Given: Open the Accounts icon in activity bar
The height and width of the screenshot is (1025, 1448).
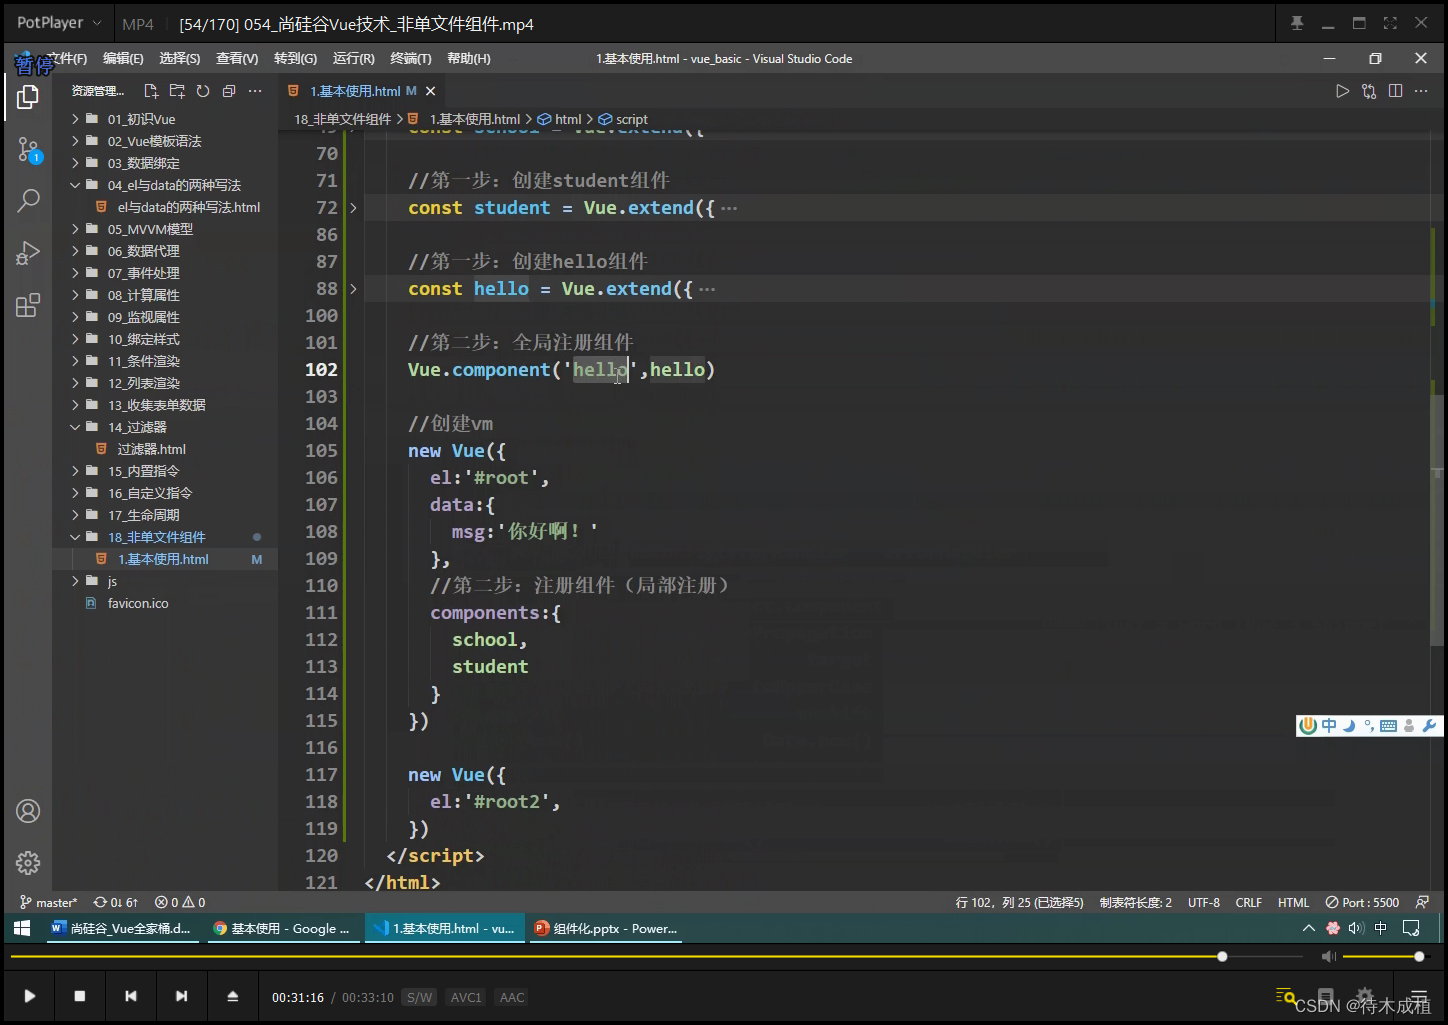Looking at the screenshot, I should [28, 811].
